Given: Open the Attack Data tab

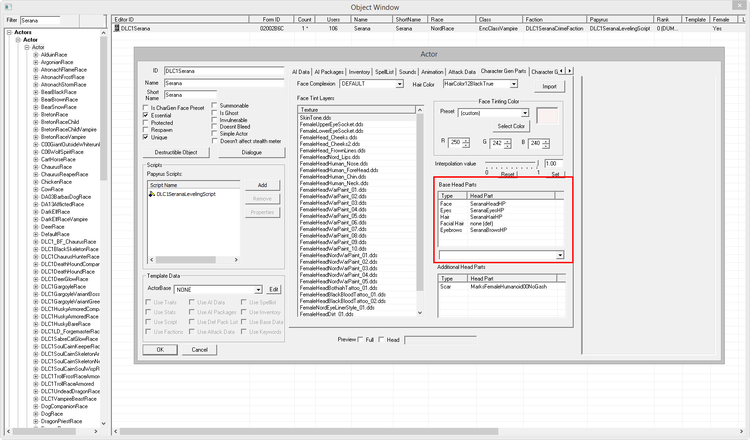Looking at the screenshot, I should (462, 72).
